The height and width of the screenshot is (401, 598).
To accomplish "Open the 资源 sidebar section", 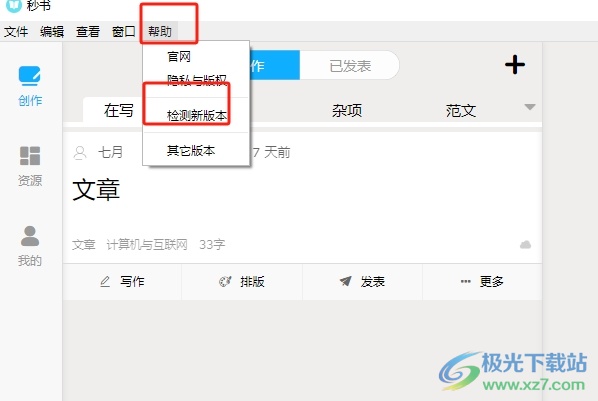I will 30,166.
